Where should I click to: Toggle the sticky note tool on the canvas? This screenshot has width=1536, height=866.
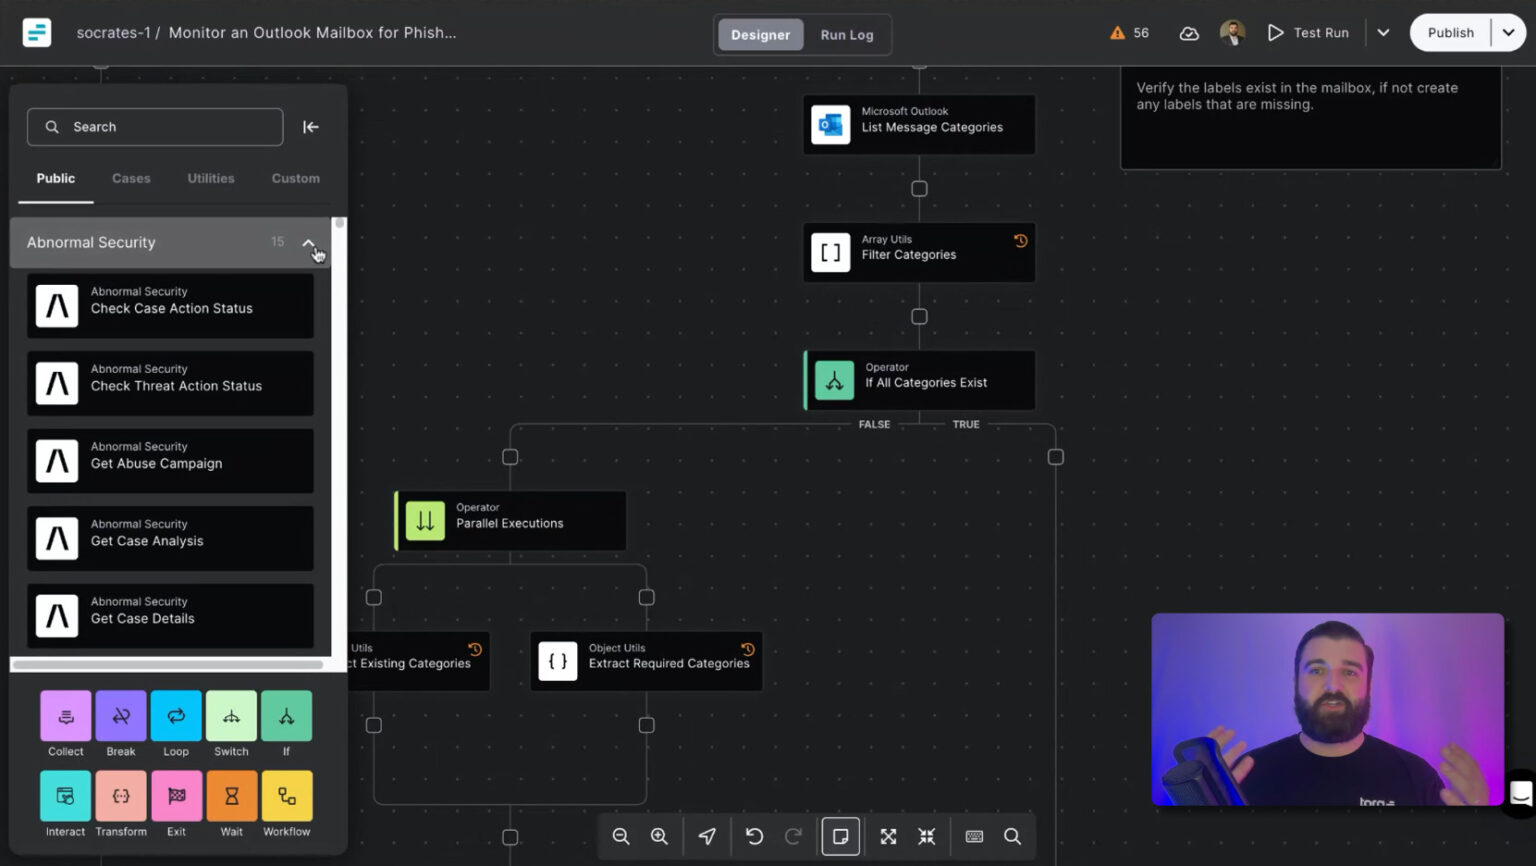coord(840,836)
